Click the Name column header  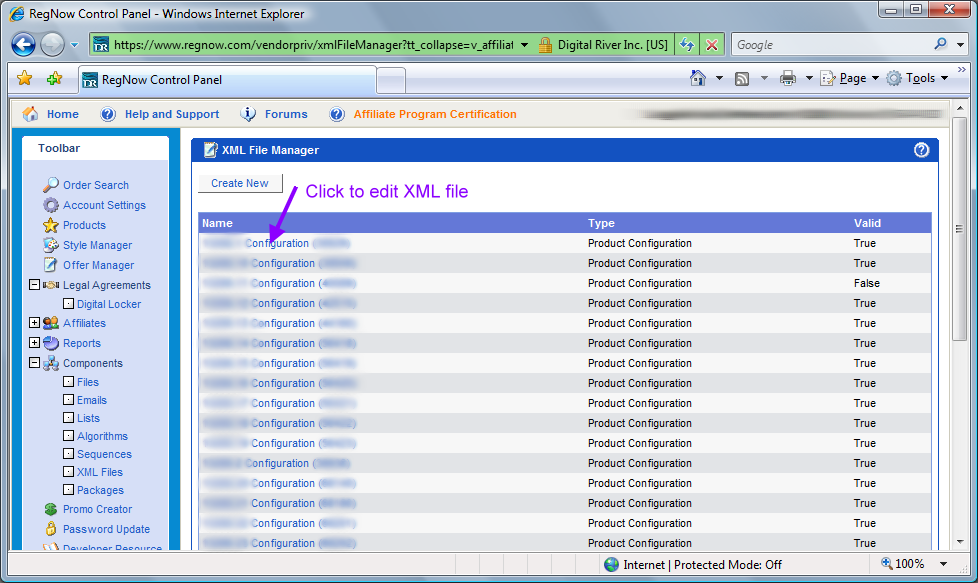217,223
